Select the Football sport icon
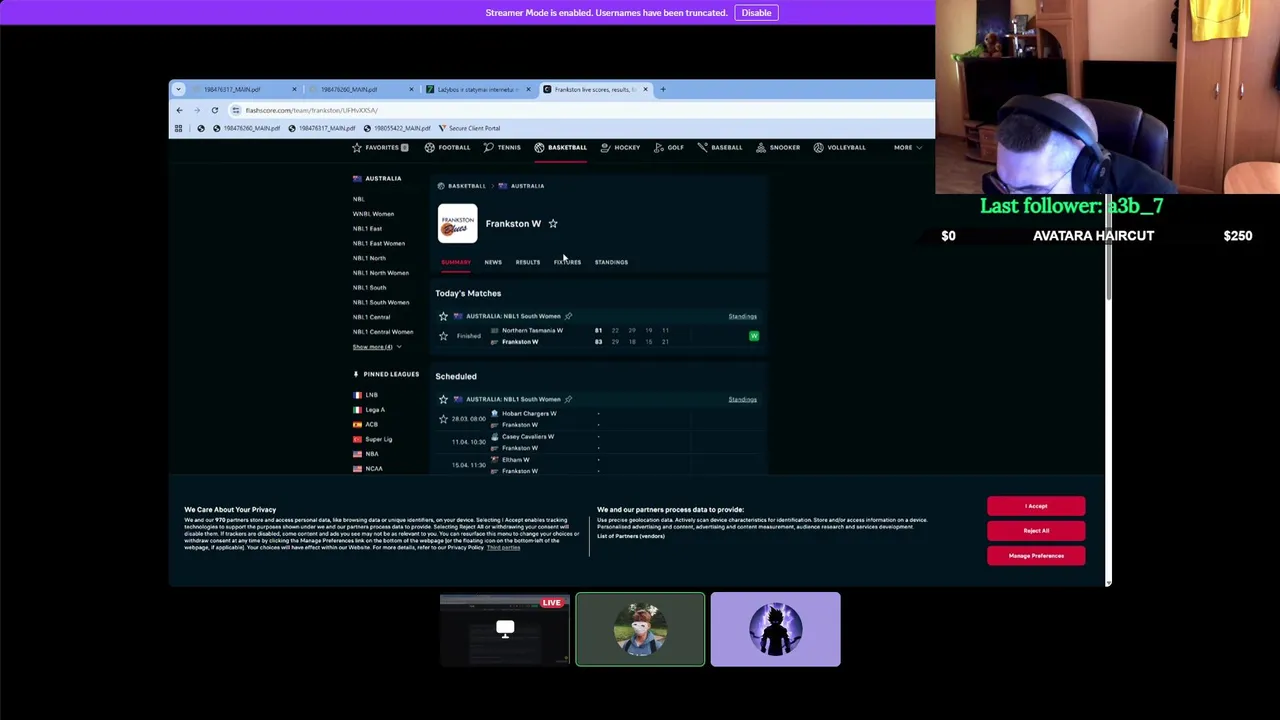The width and height of the screenshot is (1280, 720). tap(429, 147)
